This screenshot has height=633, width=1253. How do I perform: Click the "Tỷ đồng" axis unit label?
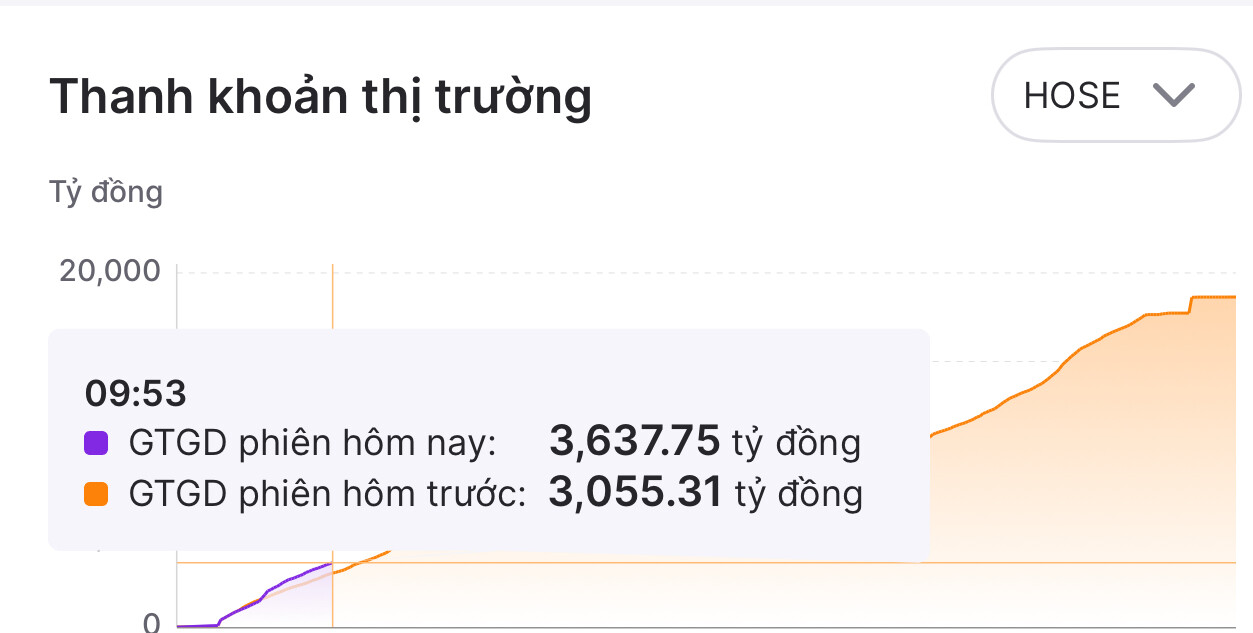pyautogui.click(x=106, y=191)
